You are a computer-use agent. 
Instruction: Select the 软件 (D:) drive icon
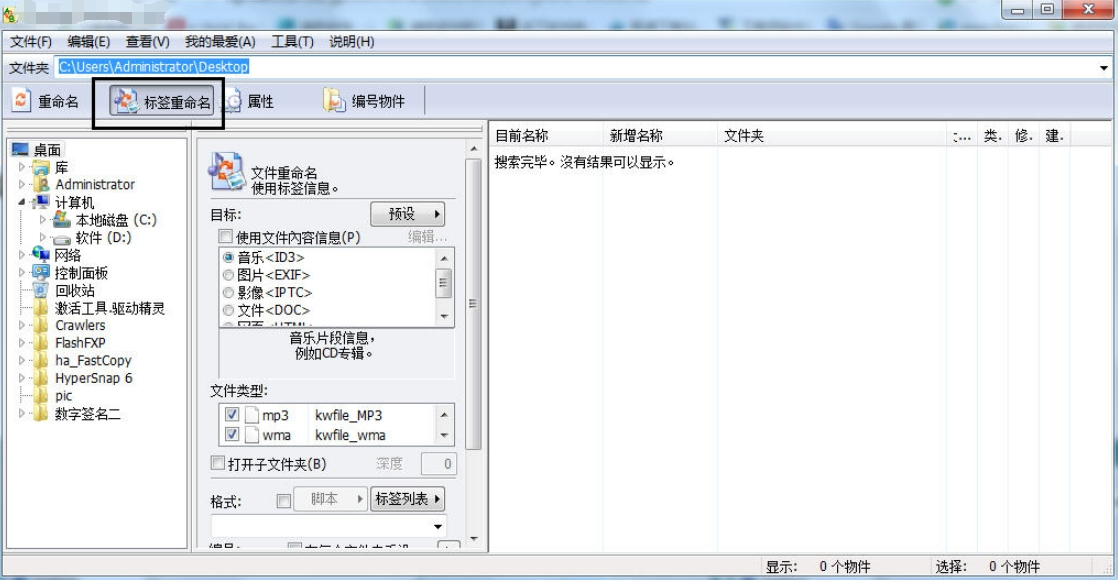click(x=62, y=238)
